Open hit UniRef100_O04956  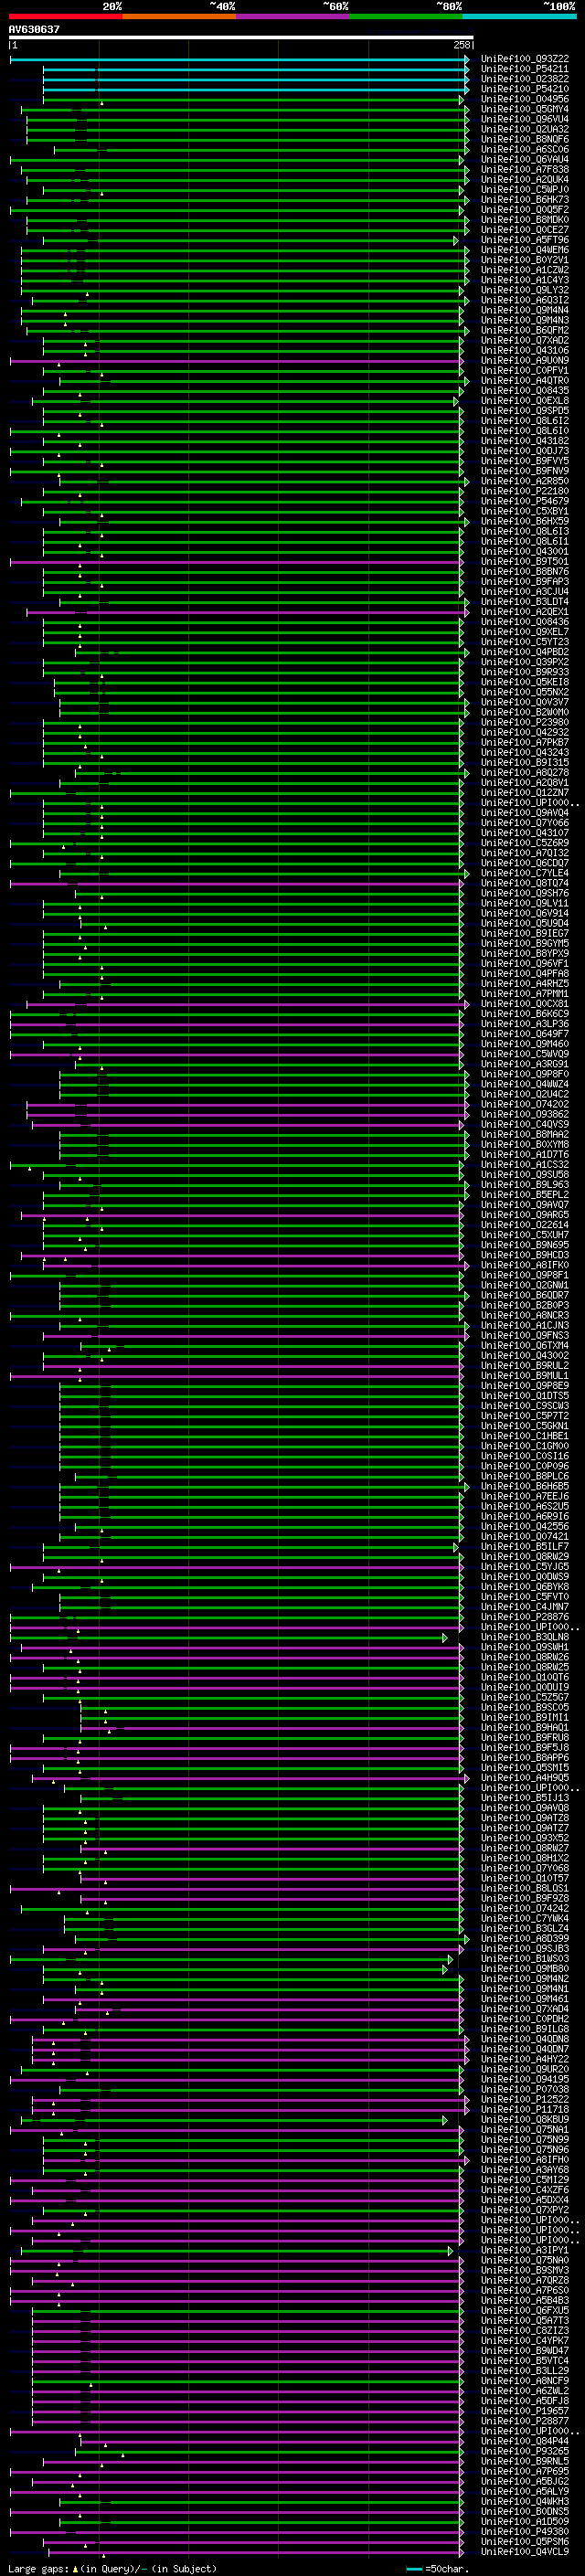point(525,99)
